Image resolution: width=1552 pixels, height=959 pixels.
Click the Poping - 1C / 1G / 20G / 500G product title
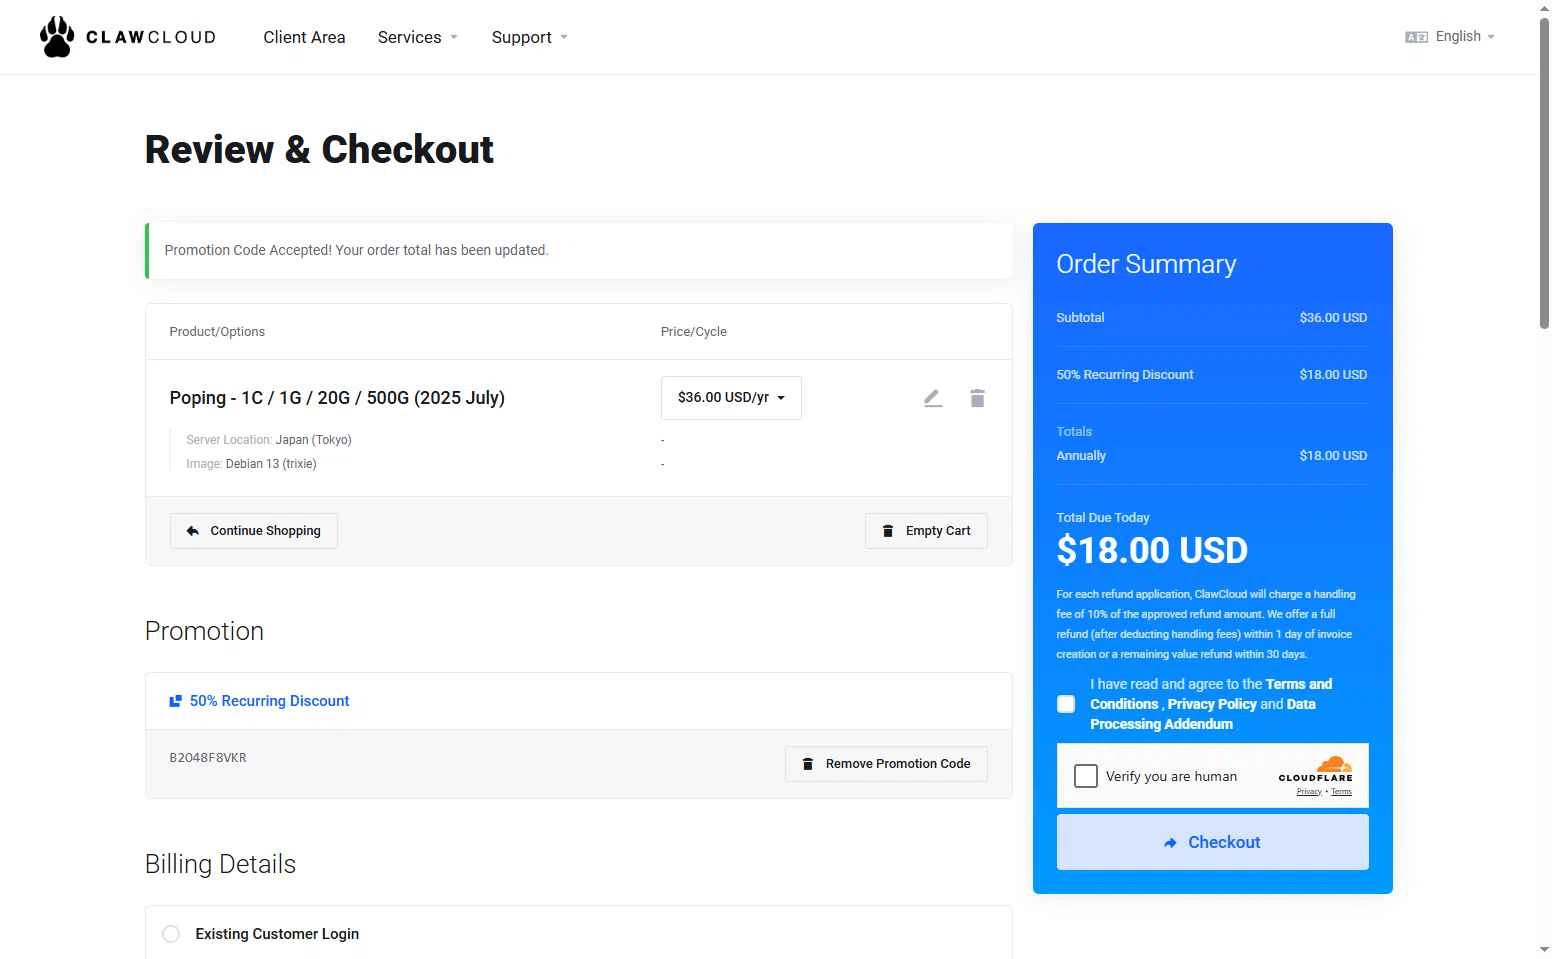[x=337, y=398]
